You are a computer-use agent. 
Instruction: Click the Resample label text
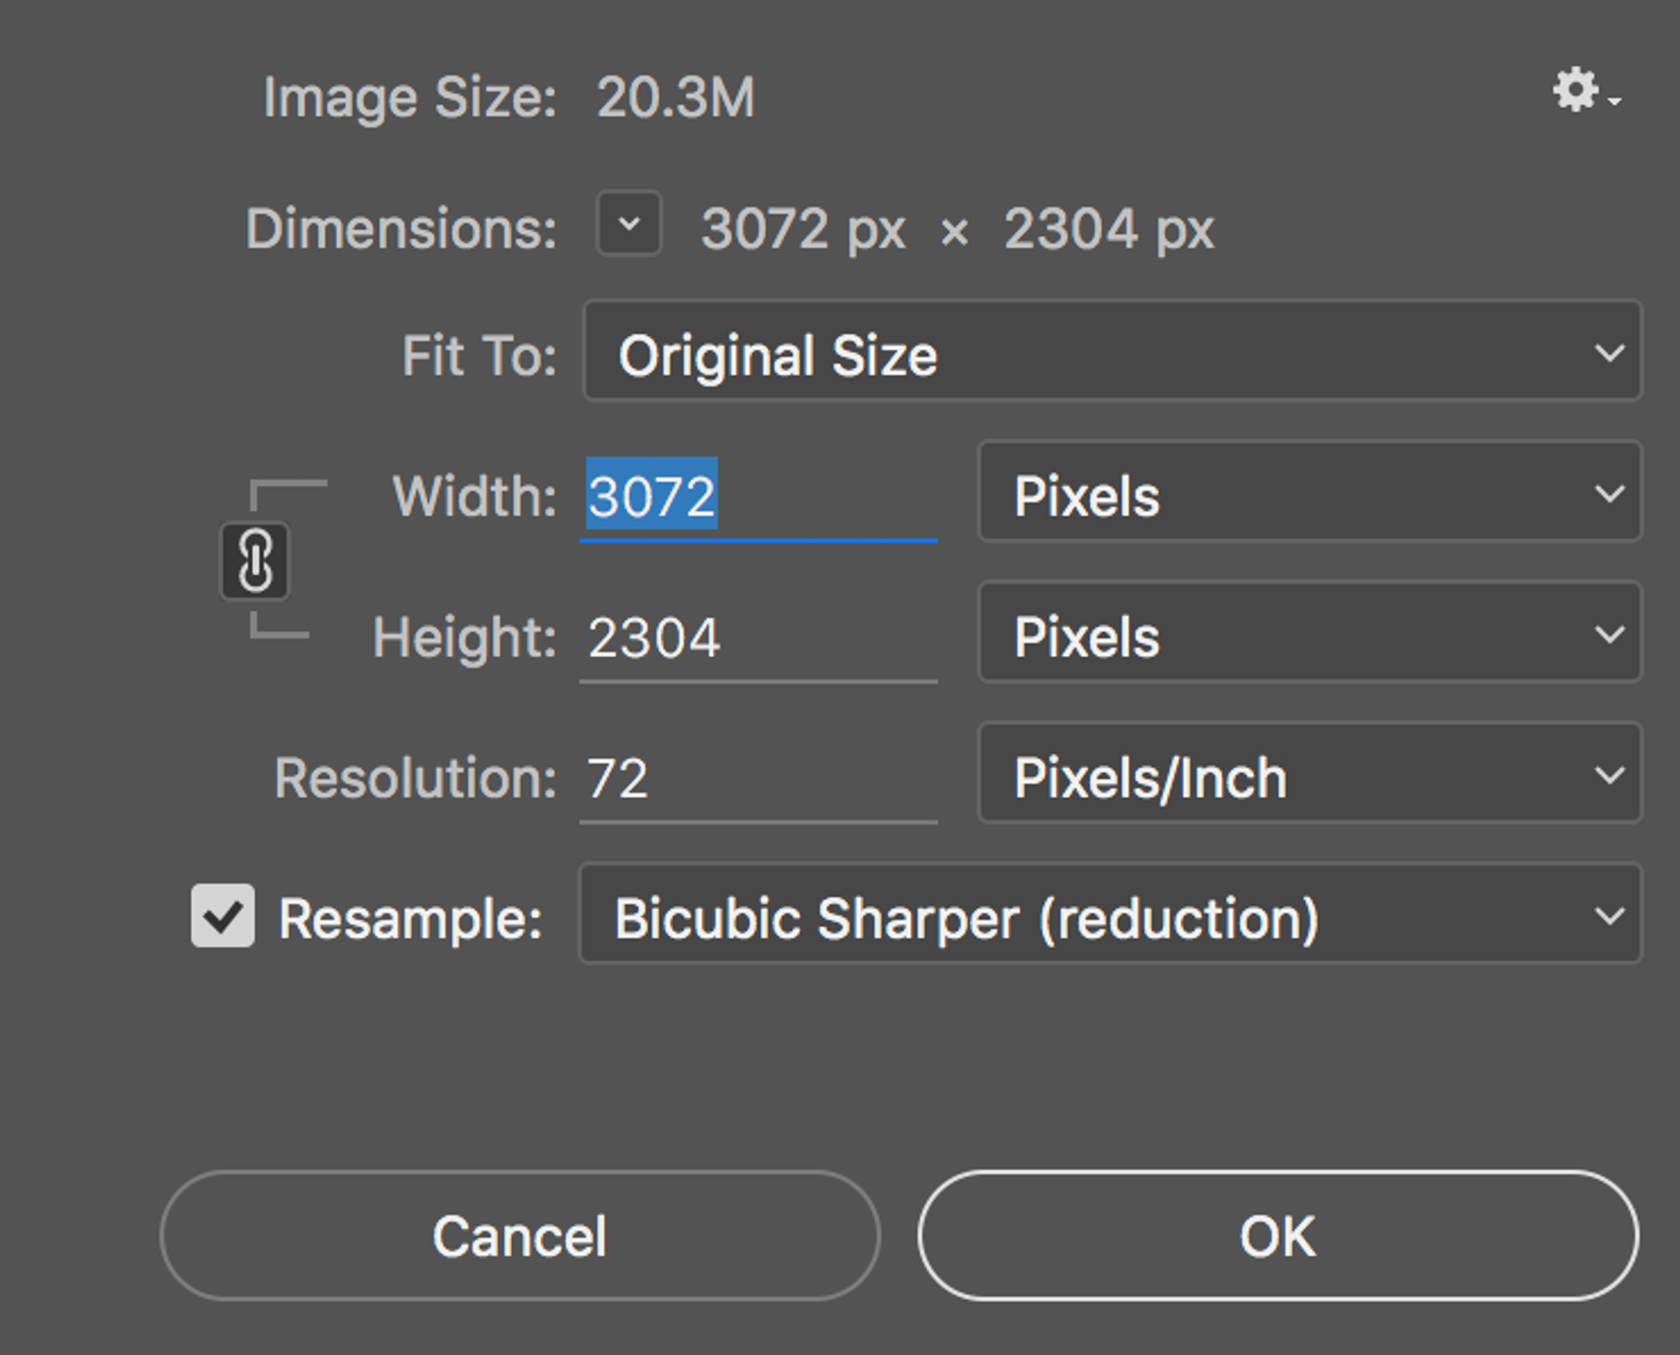click(410, 919)
